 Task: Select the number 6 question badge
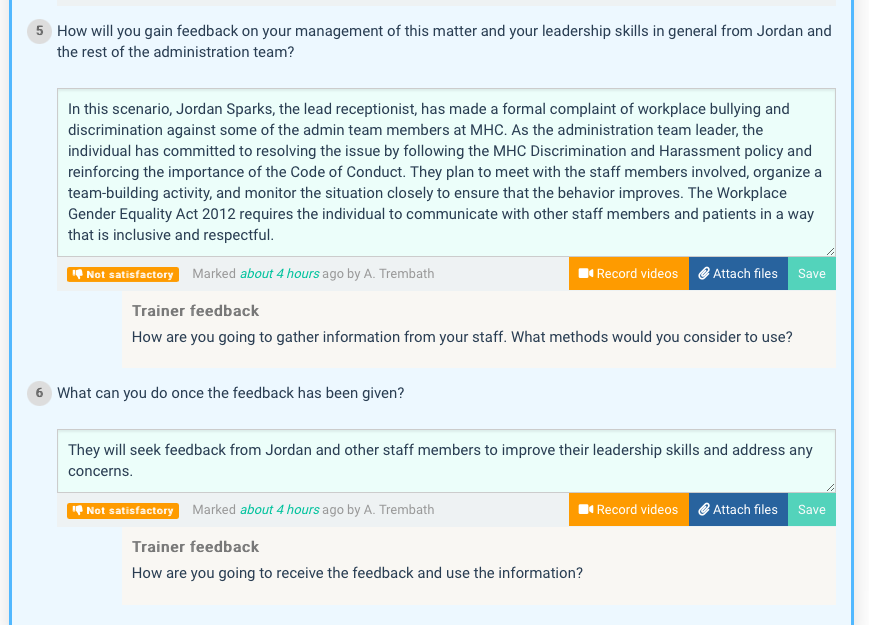point(40,393)
